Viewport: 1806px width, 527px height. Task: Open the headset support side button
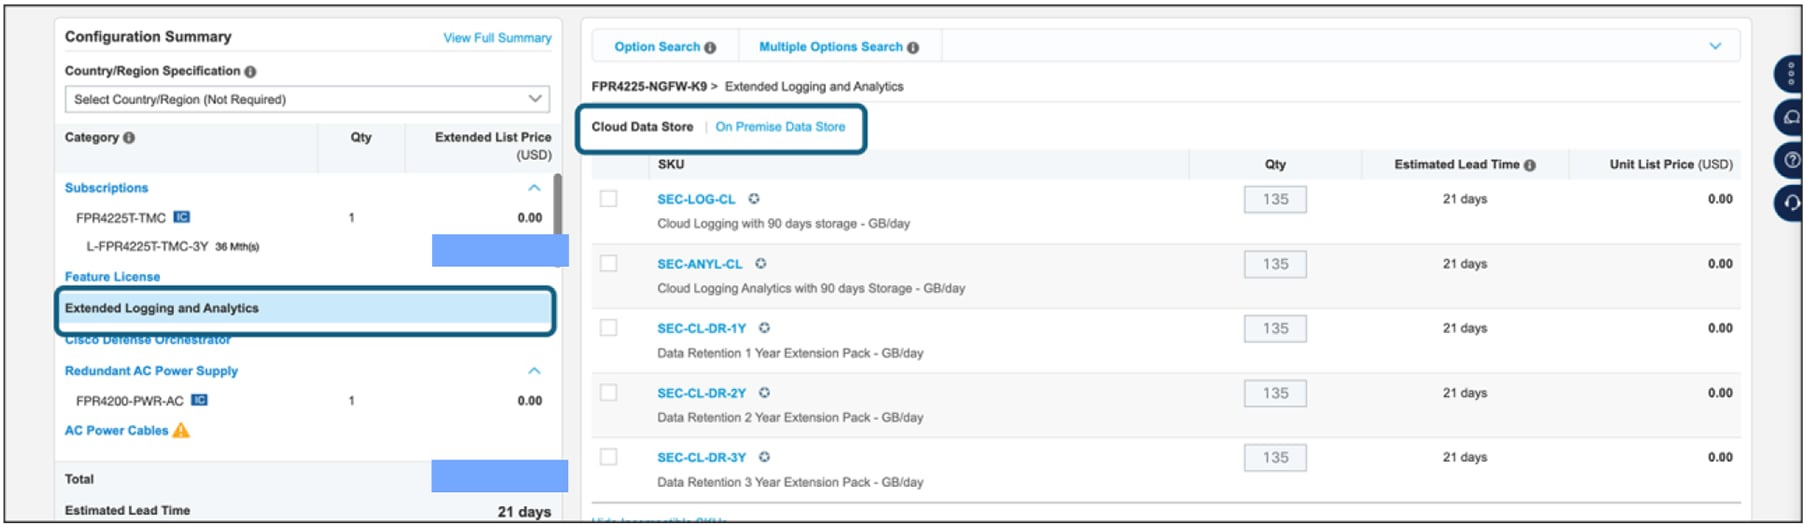click(1790, 203)
